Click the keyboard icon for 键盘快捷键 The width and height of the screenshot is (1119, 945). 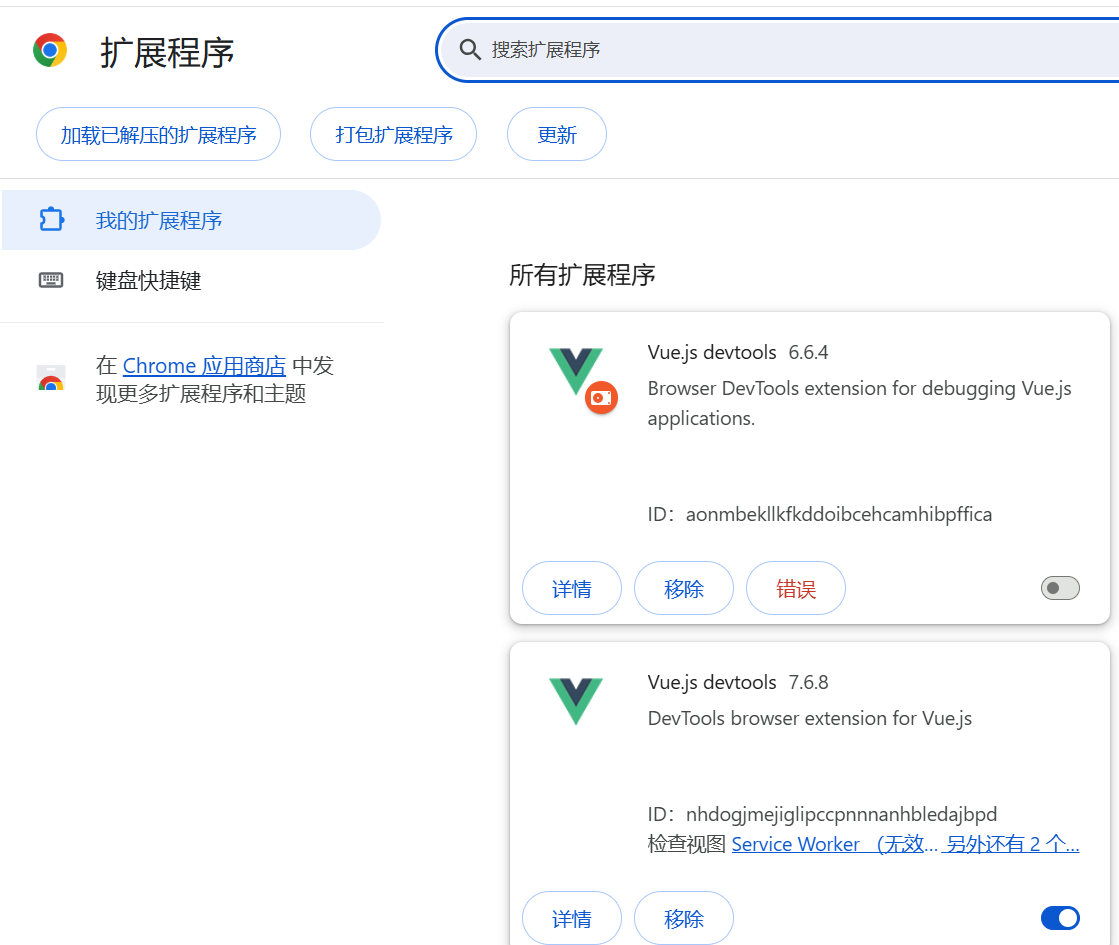[x=51, y=280]
